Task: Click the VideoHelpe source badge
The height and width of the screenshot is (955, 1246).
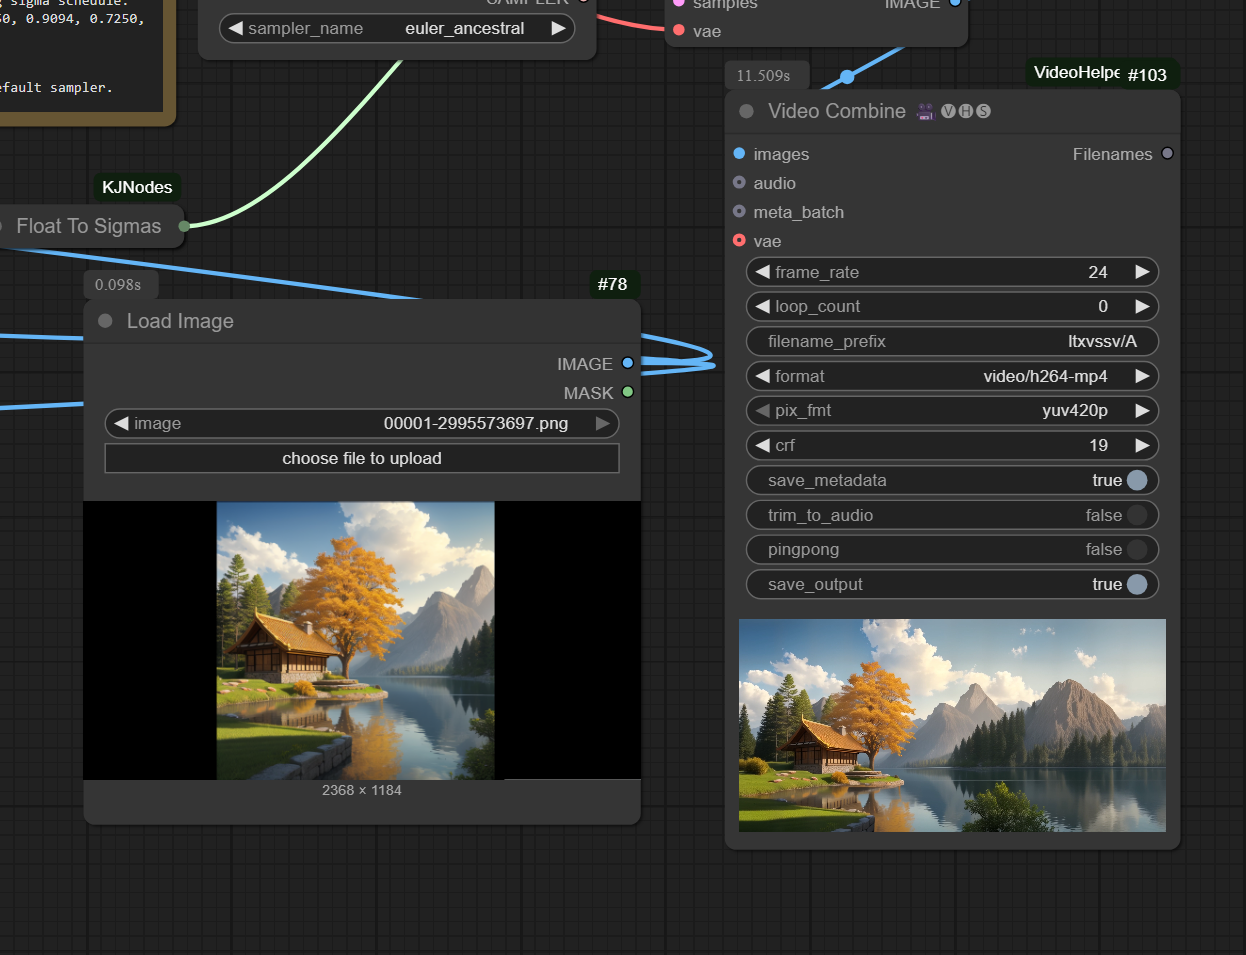Action: (1075, 72)
